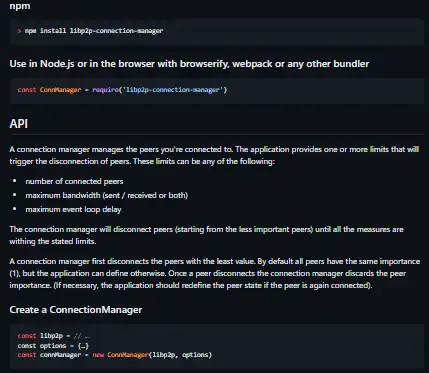Click the paragraph starting "A connection manager first disconnects"

coord(214,273)
